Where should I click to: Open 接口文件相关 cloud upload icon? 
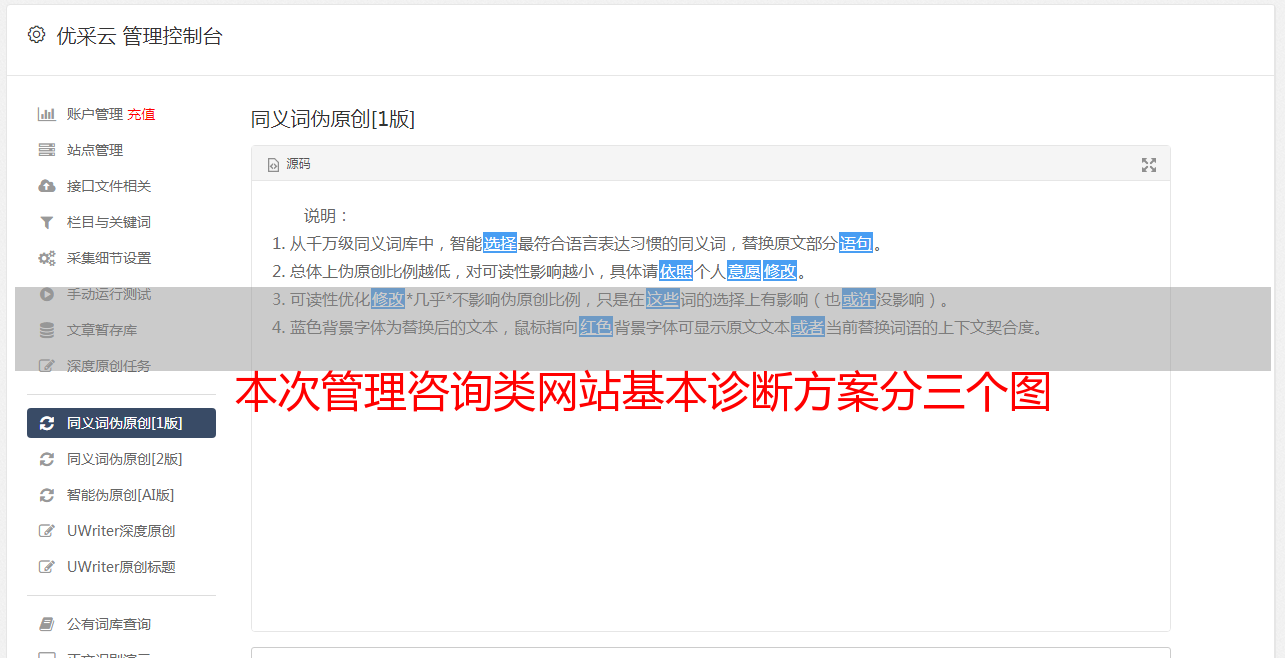tap(46, 186)
